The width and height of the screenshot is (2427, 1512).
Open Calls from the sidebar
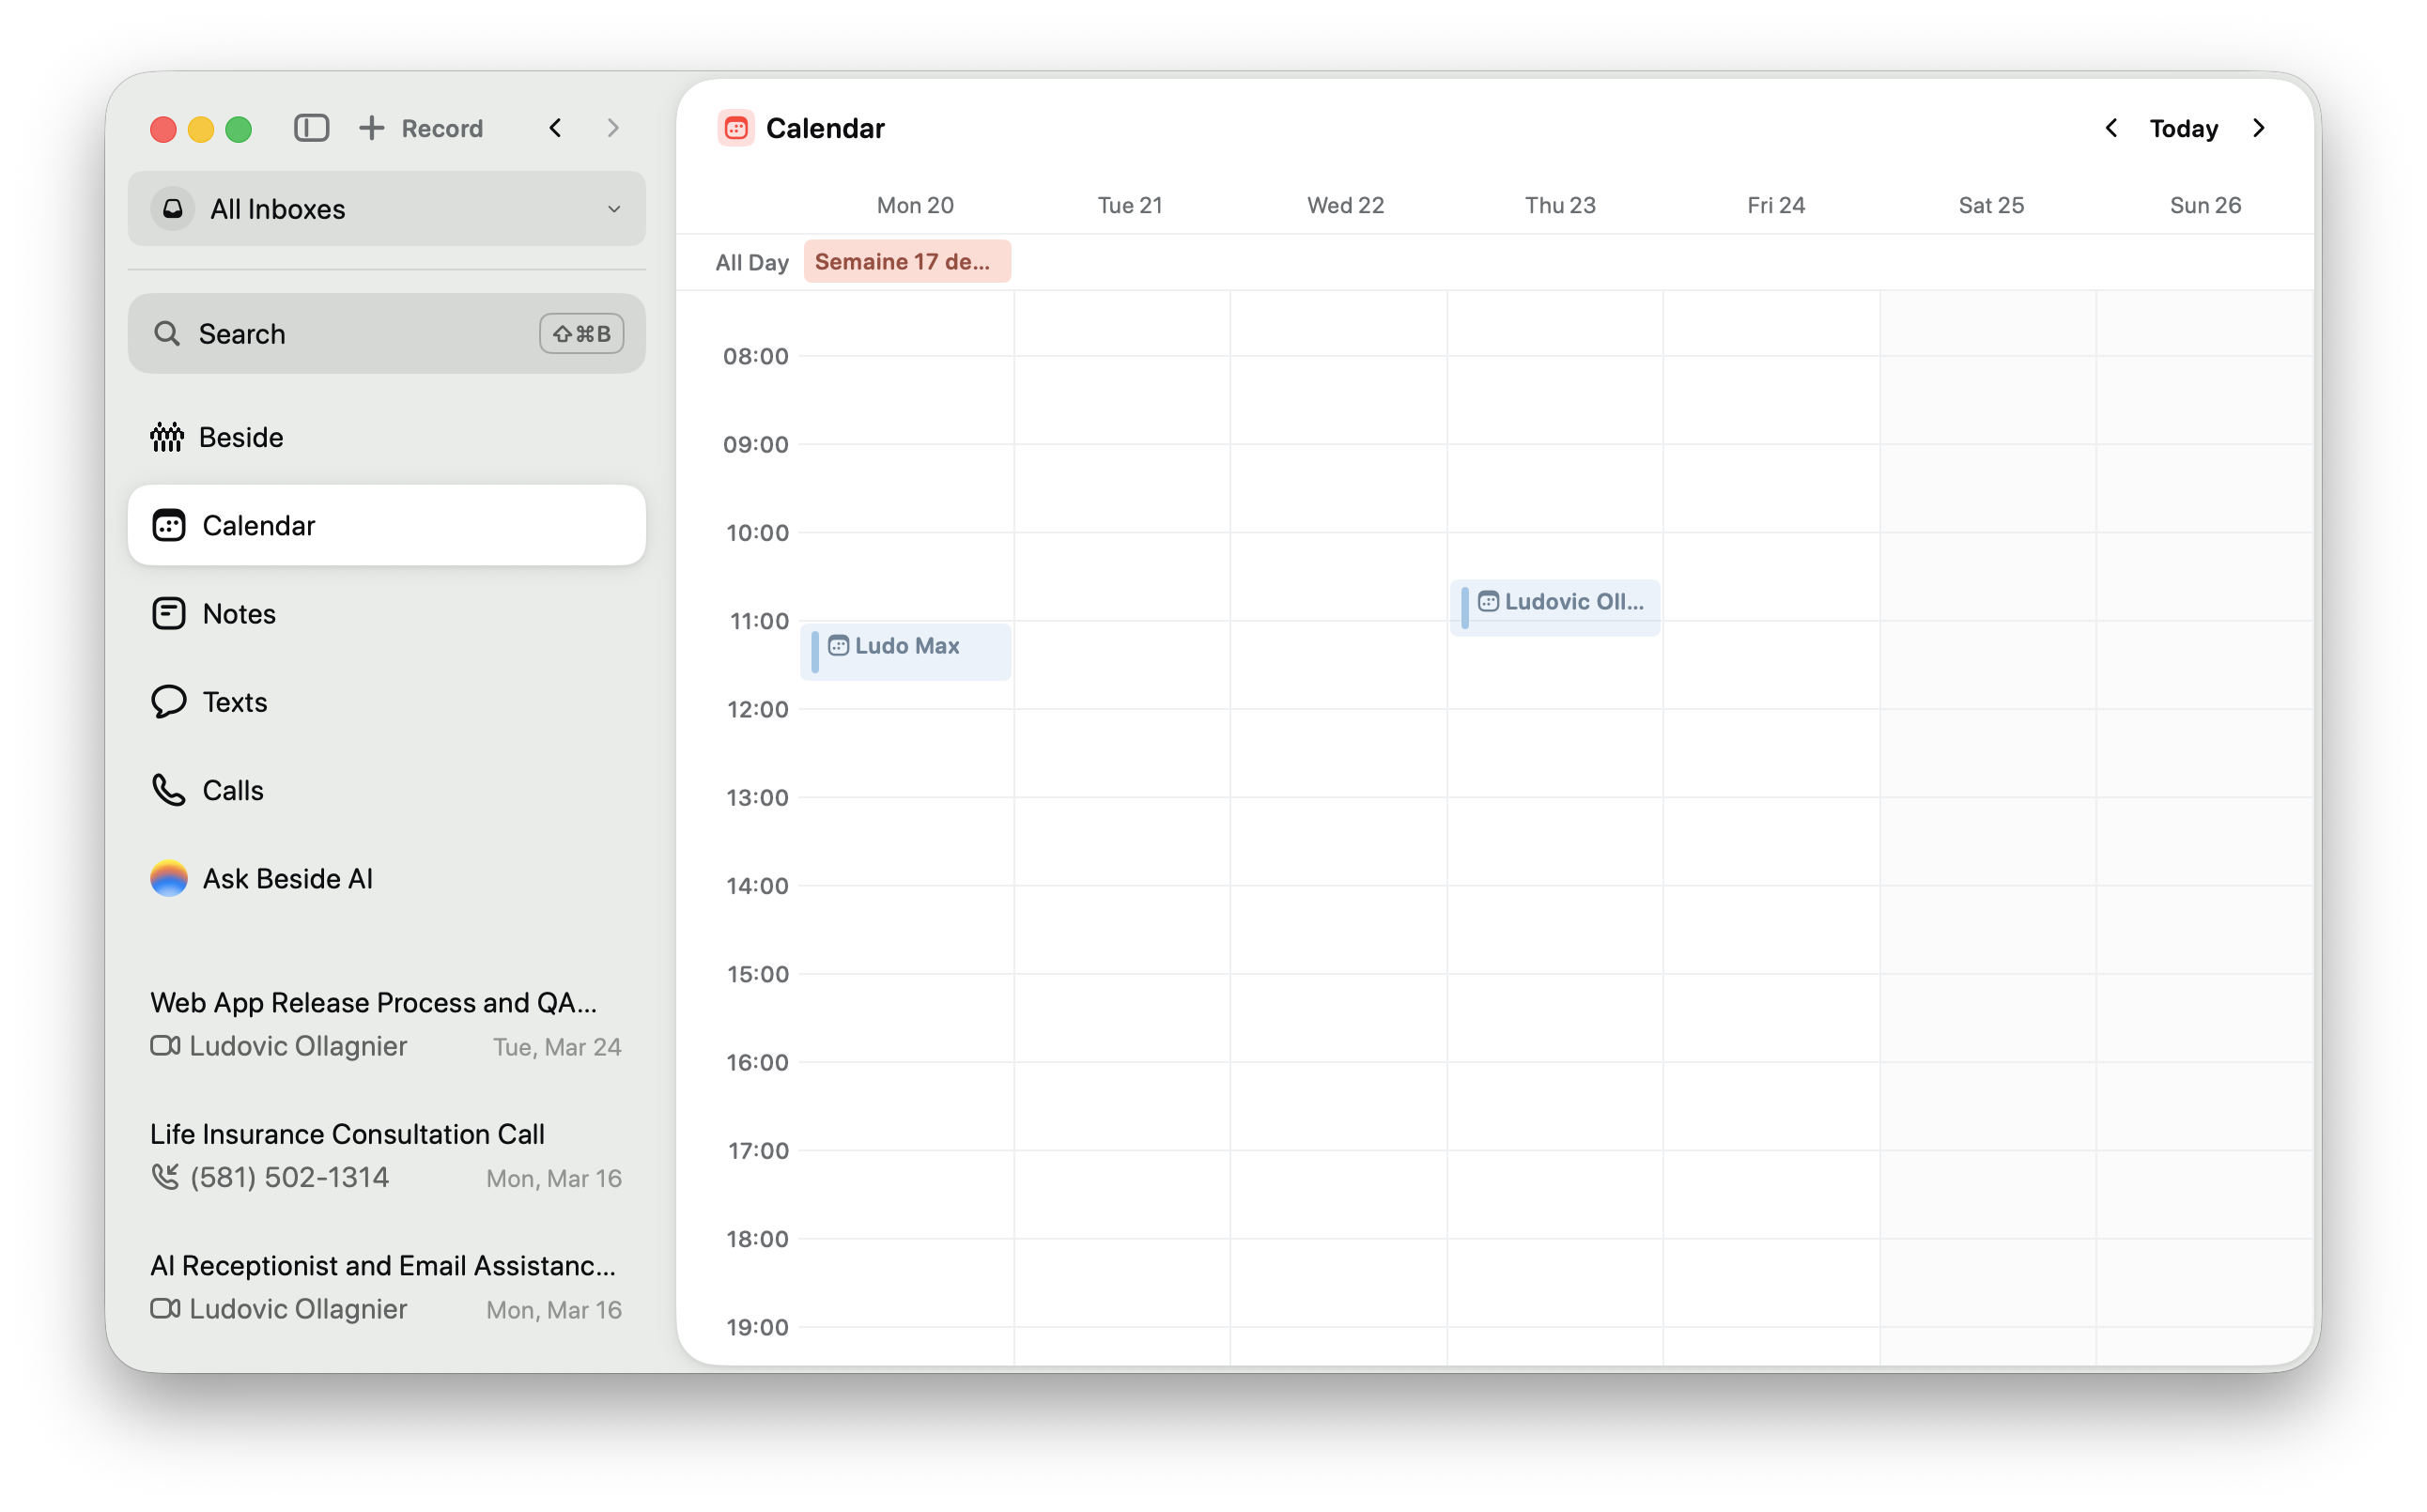387,790
